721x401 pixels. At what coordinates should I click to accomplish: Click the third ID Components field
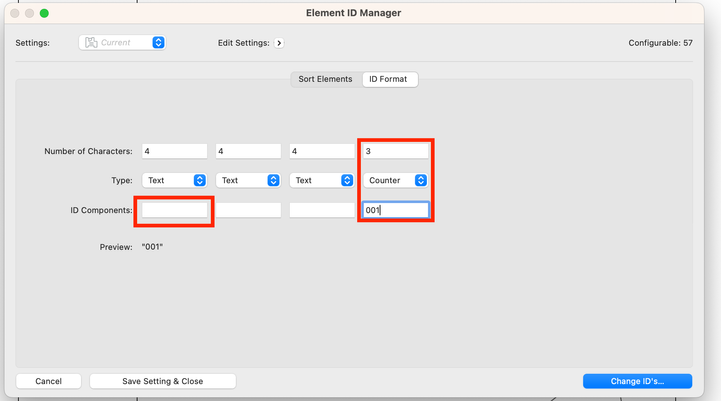322,210
